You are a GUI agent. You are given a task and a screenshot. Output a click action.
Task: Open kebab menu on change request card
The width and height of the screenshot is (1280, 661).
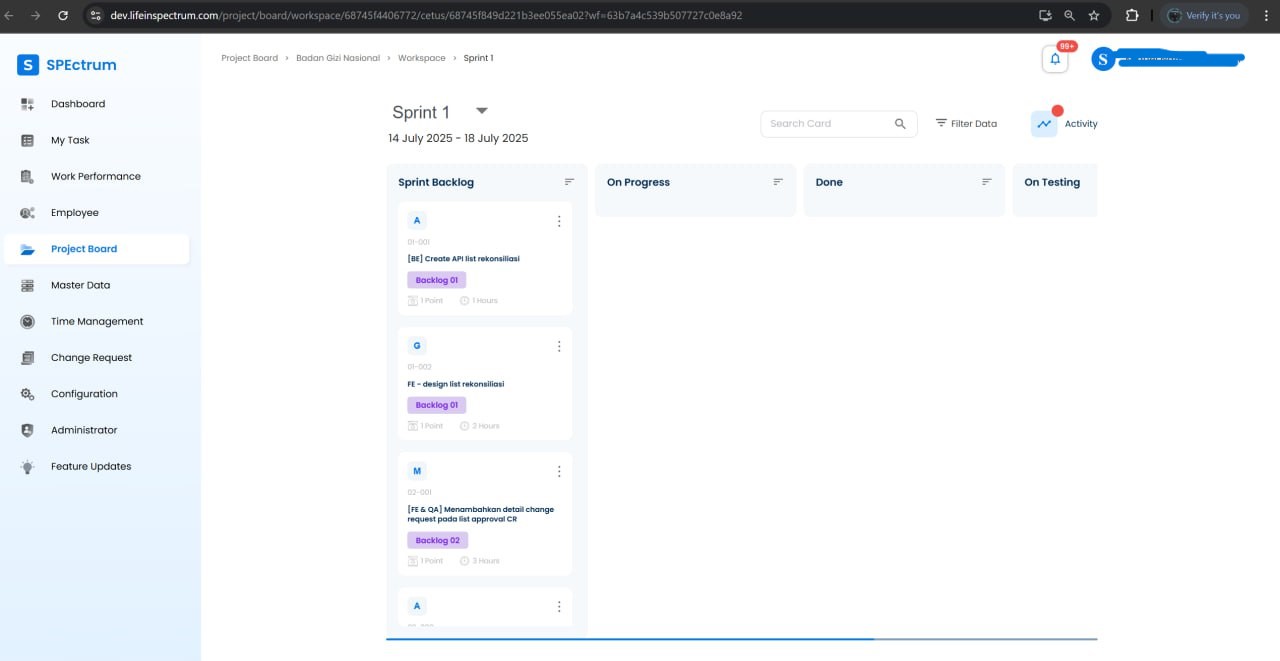[x=559, y=471]
